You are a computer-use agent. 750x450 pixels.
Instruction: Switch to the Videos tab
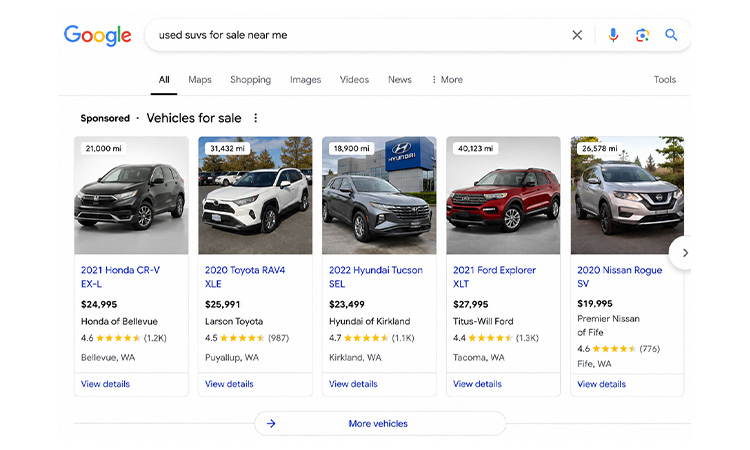tap(354, 79)
